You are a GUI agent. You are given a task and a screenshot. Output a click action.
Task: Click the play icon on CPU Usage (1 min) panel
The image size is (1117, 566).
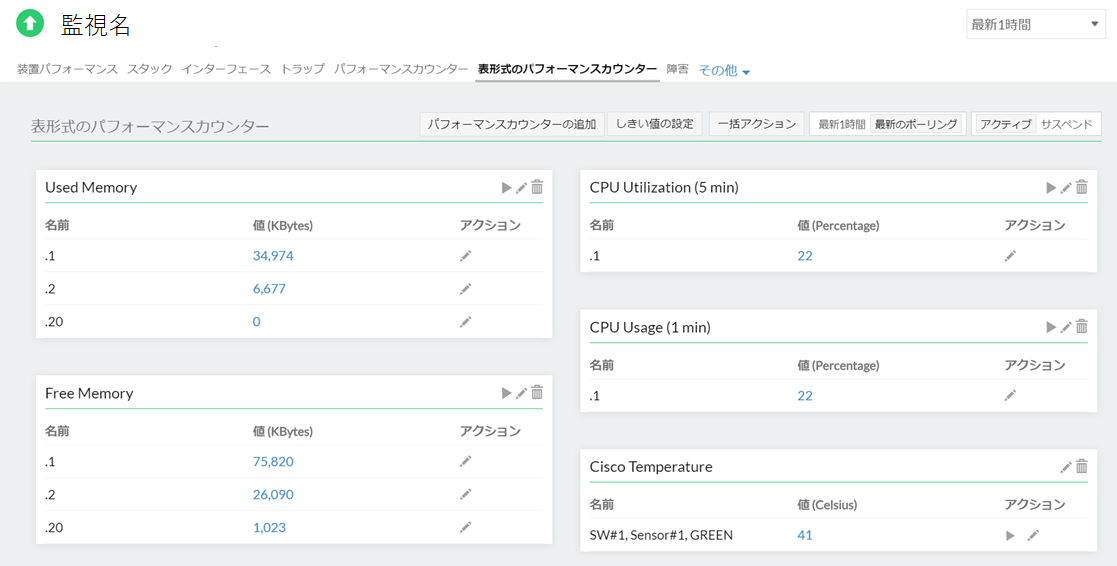[x=1051, y=327]
